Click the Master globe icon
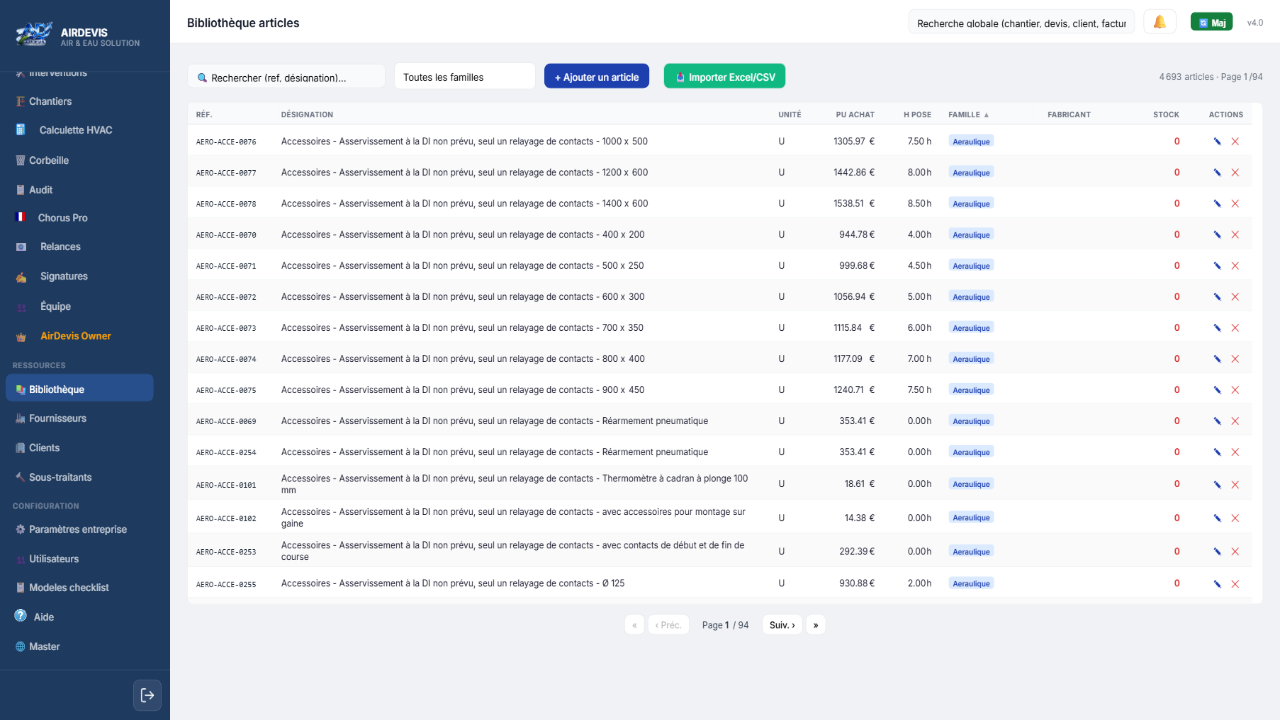Viewport: 1280px width, 720px height. [x=20, y=646]
